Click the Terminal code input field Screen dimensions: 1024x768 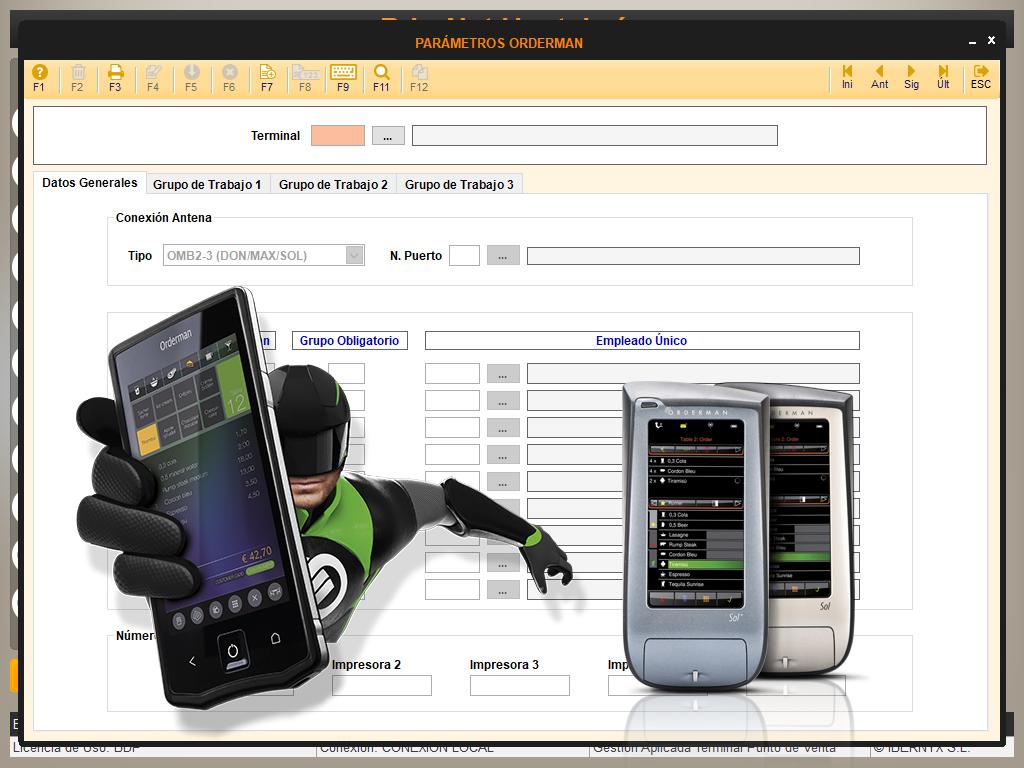pos(338,136)
